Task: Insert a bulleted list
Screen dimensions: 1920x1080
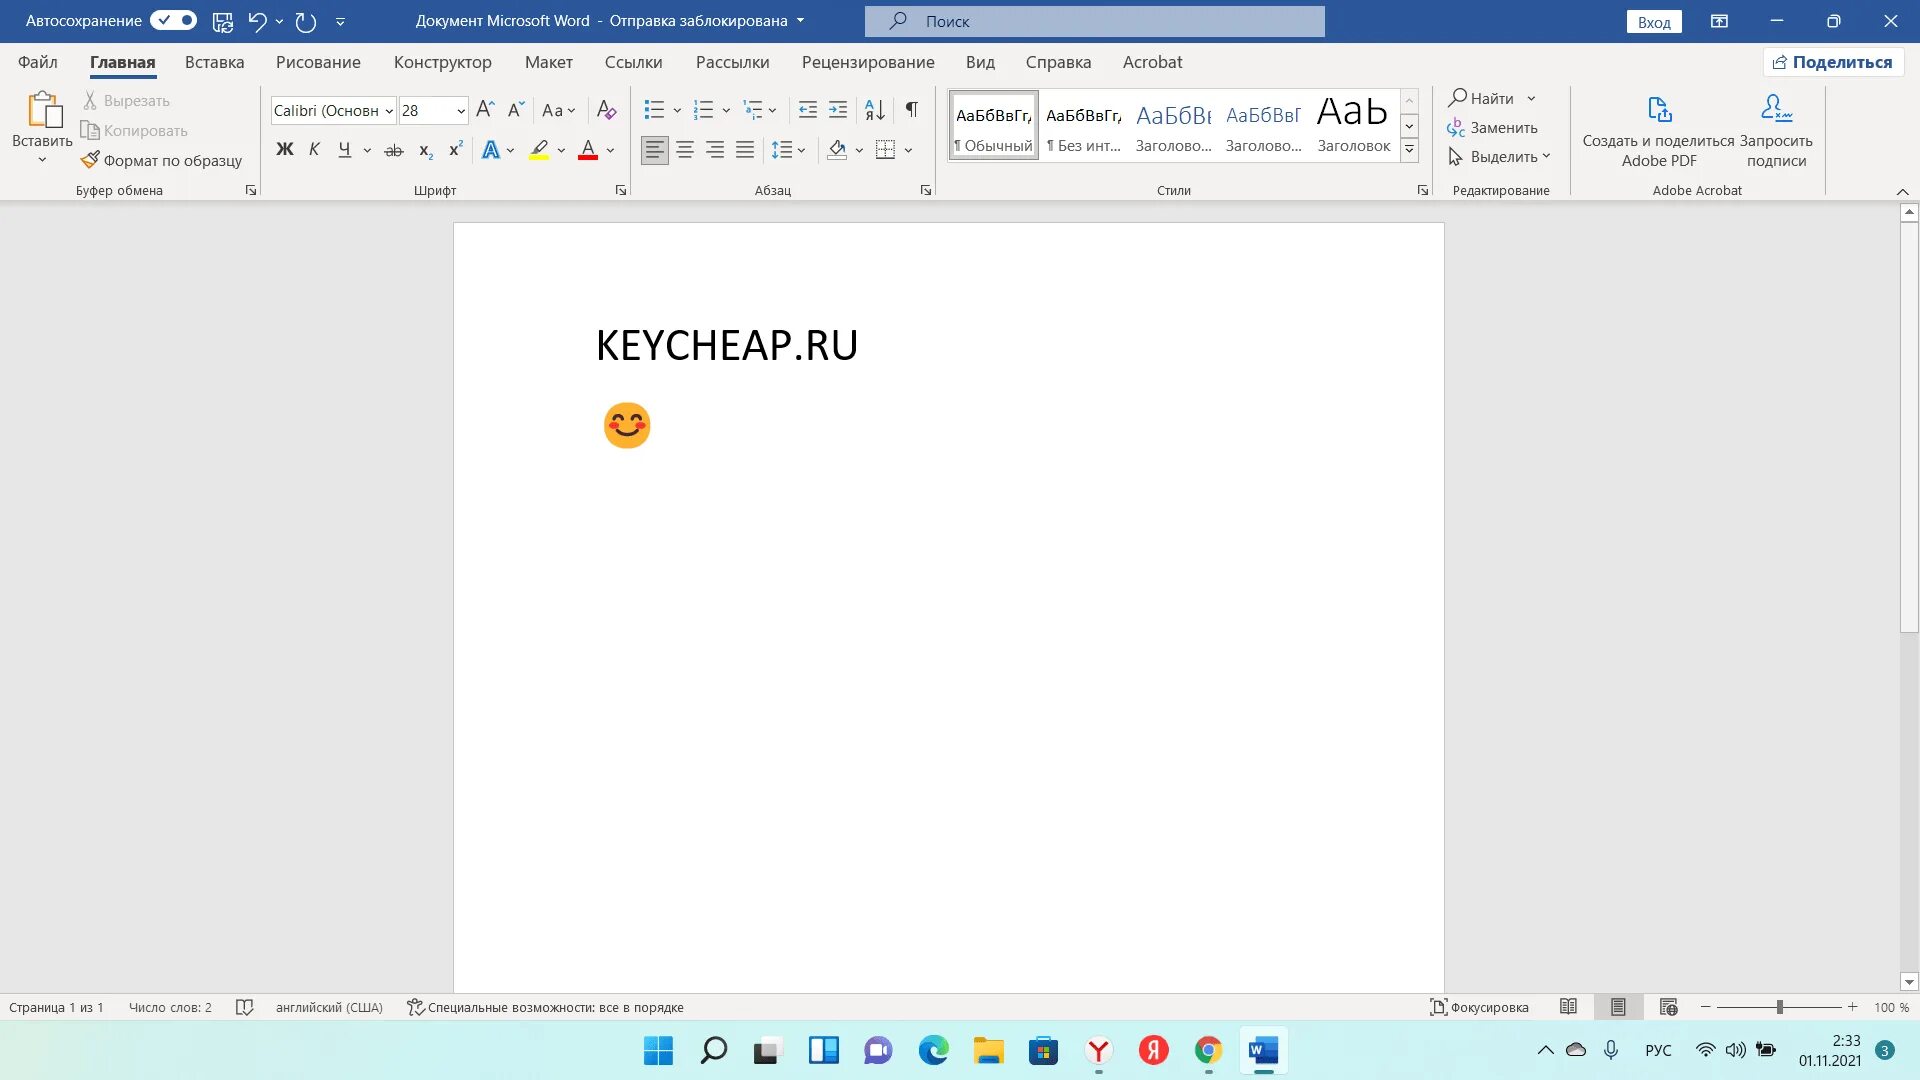Action: [654, 110]
